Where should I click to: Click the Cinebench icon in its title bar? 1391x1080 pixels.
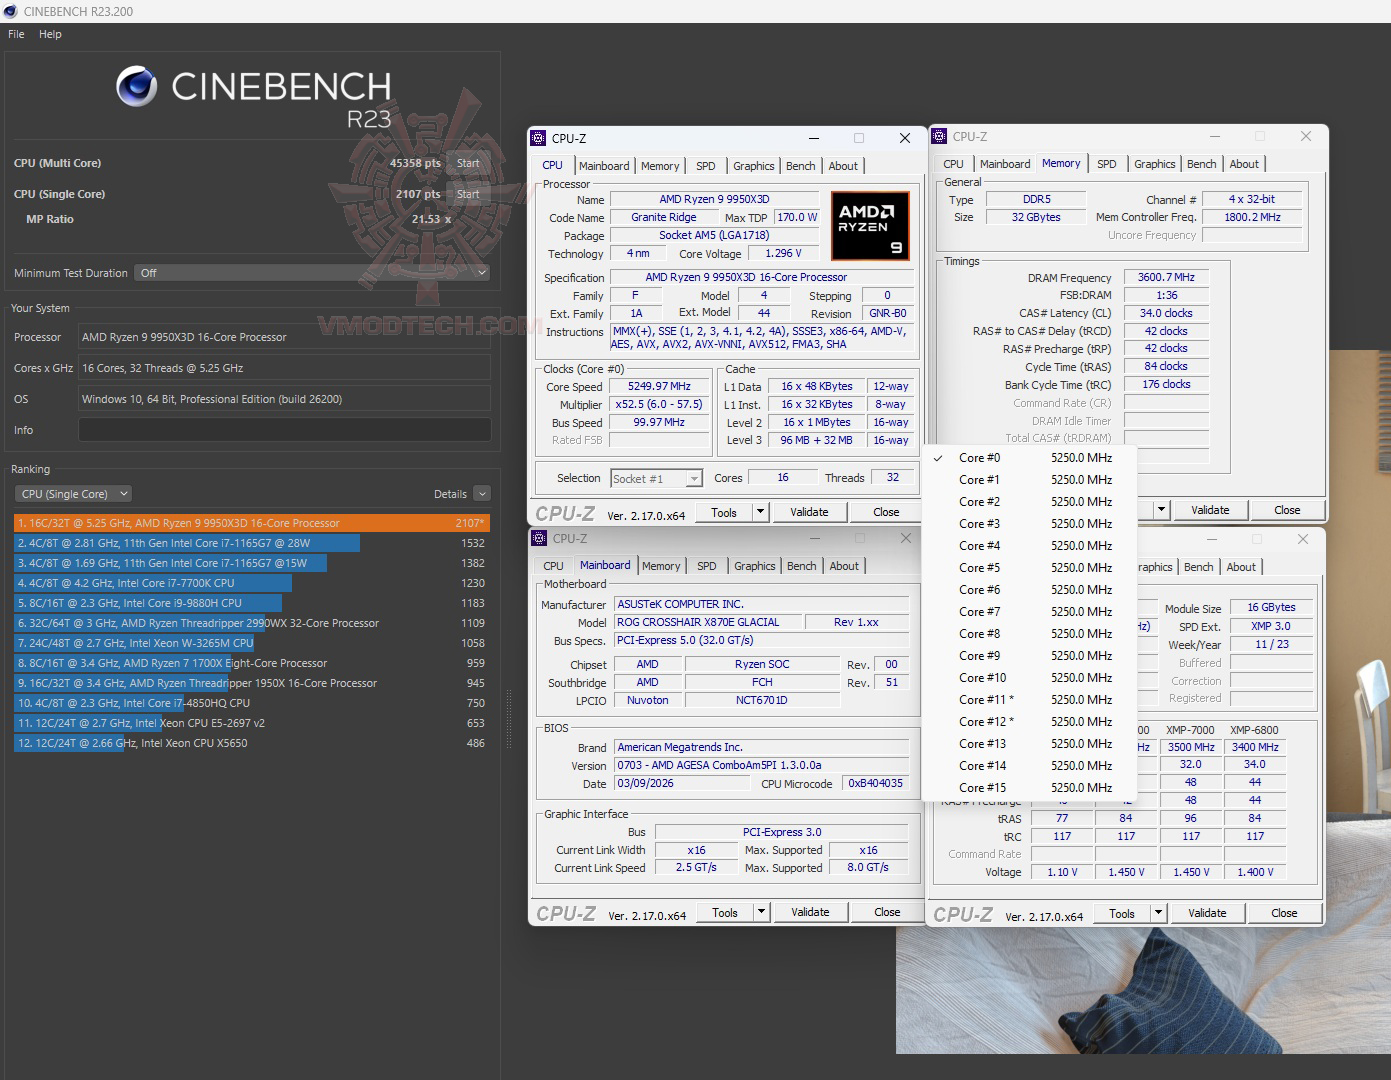click(11, 11)
